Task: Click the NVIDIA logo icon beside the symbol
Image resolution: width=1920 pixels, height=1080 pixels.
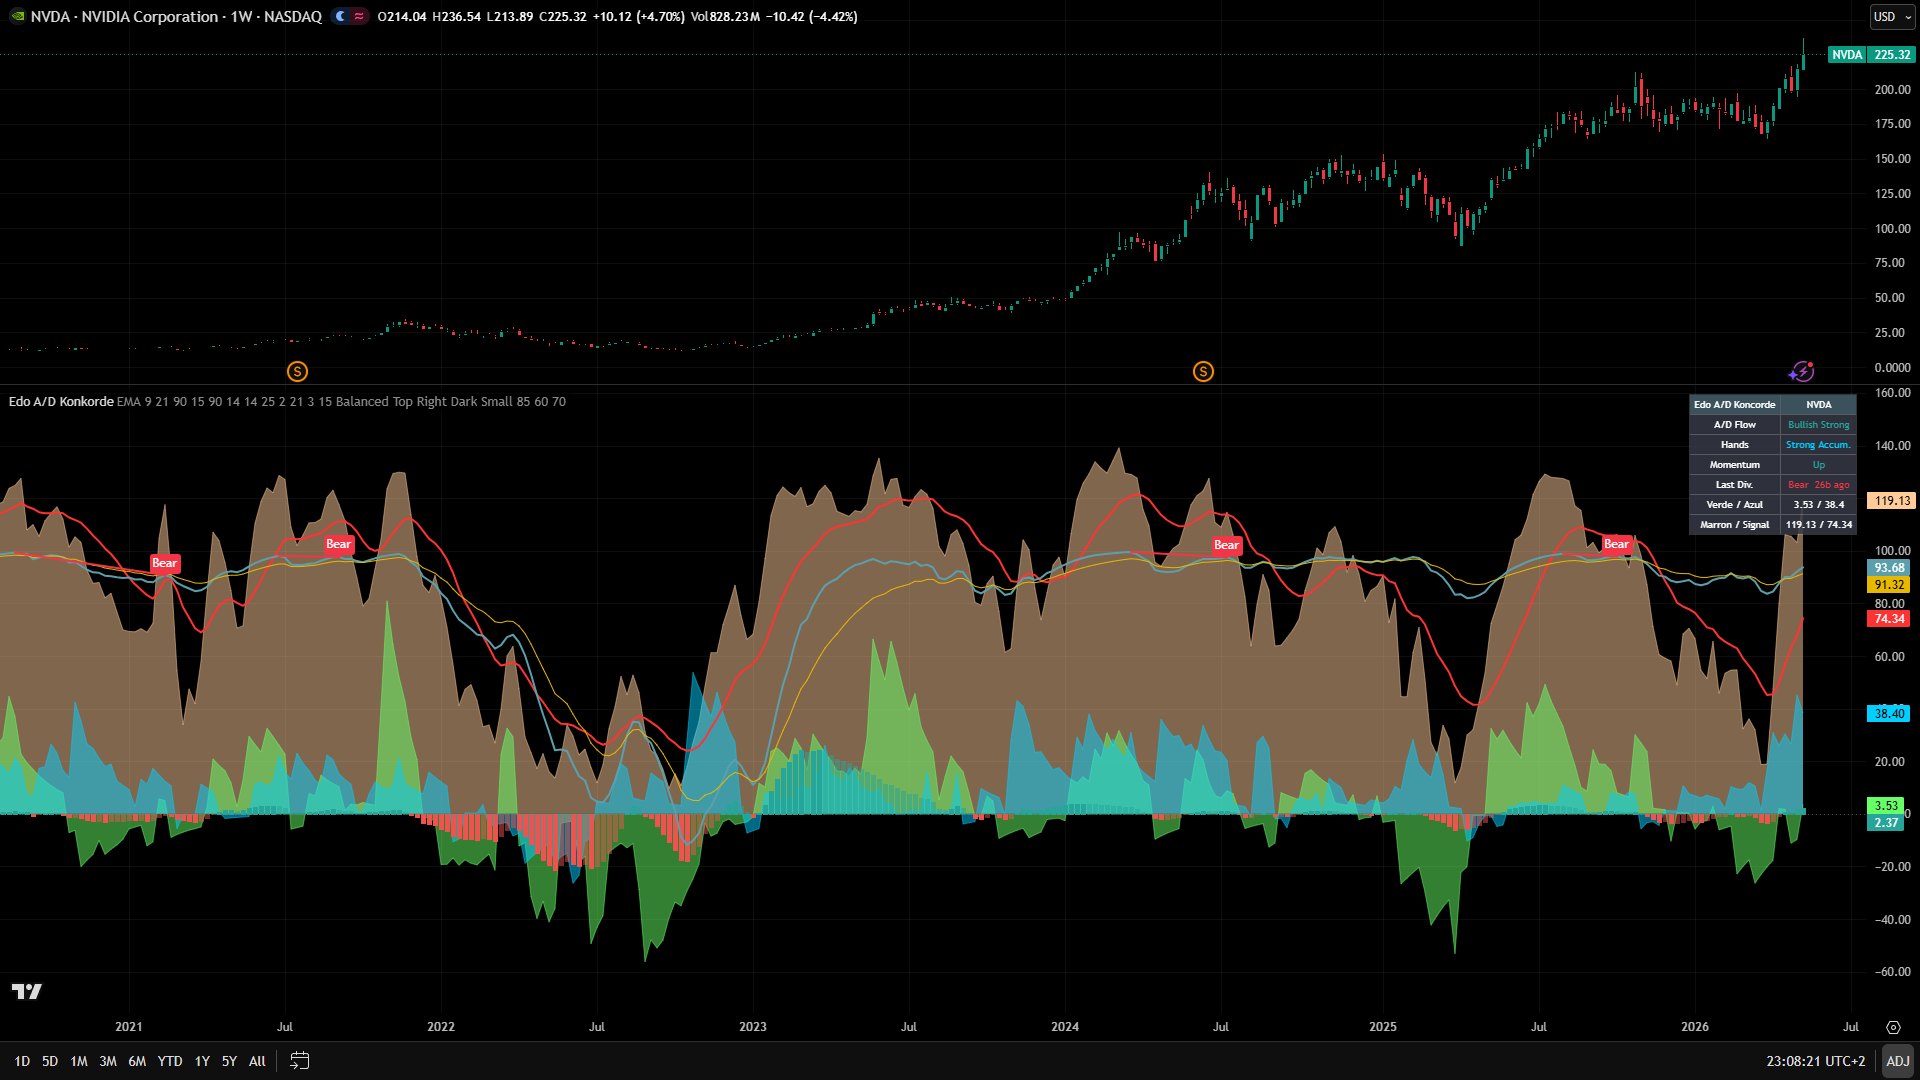Action: (17, 17)
